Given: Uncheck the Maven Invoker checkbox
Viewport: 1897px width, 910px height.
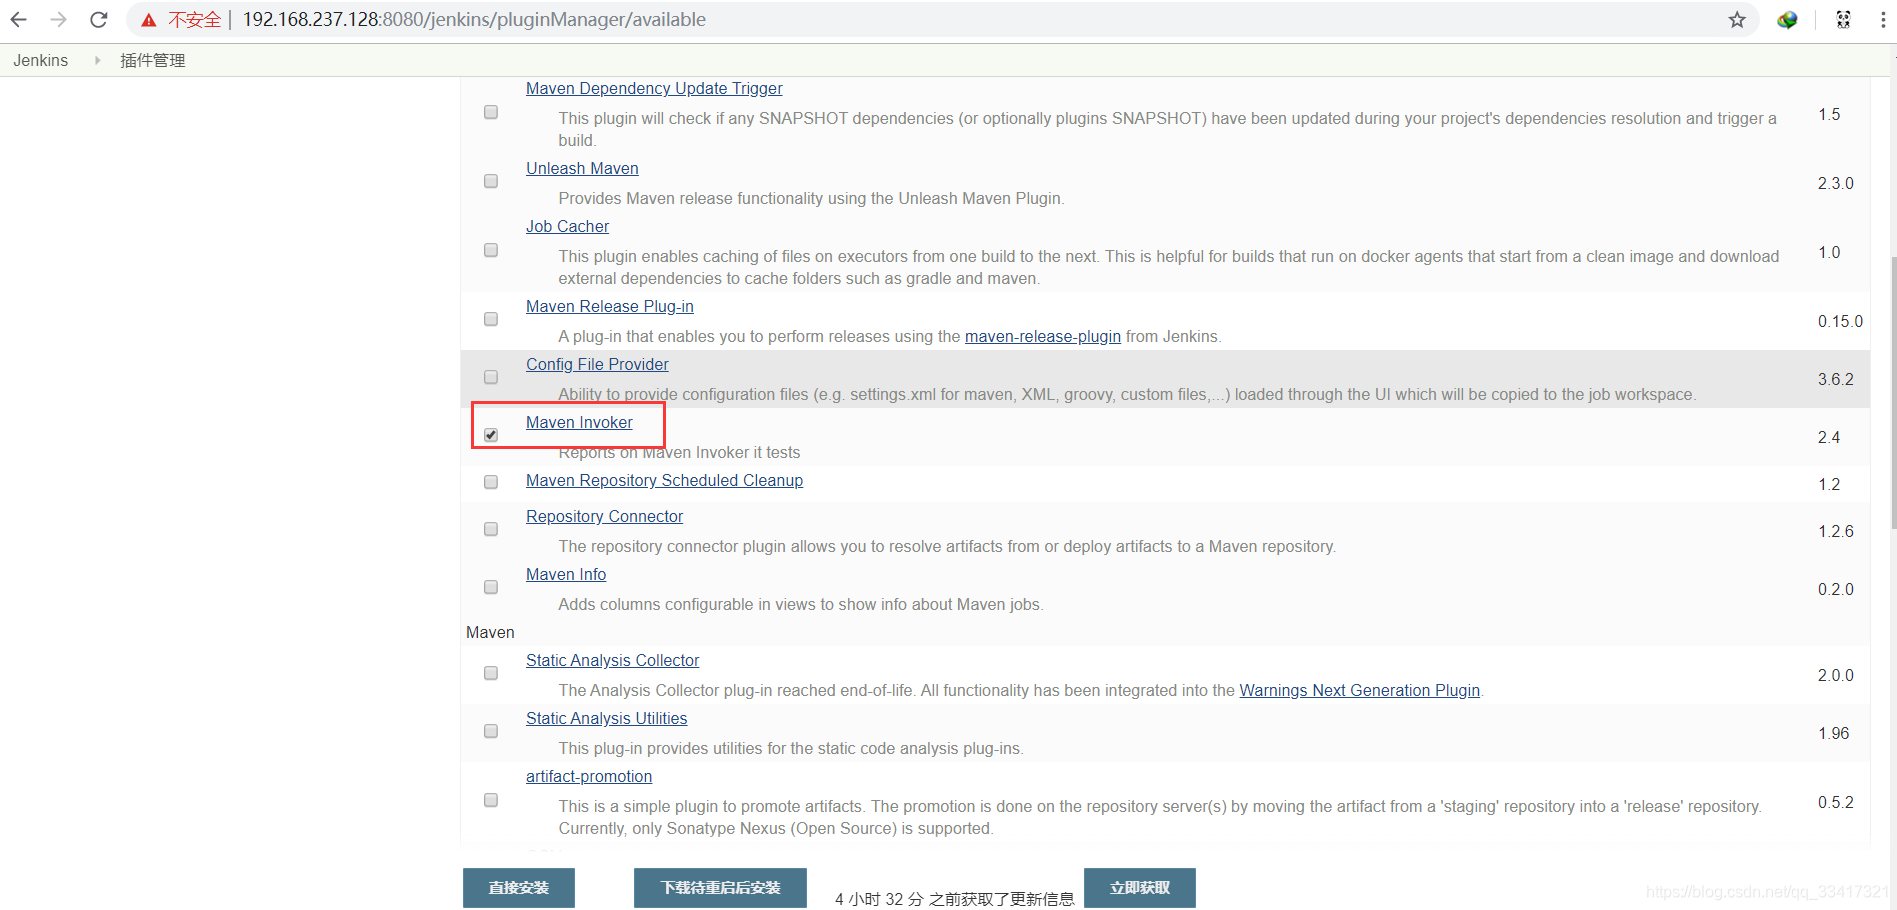Looking at the screenshot, I should [x=491, y=435].
